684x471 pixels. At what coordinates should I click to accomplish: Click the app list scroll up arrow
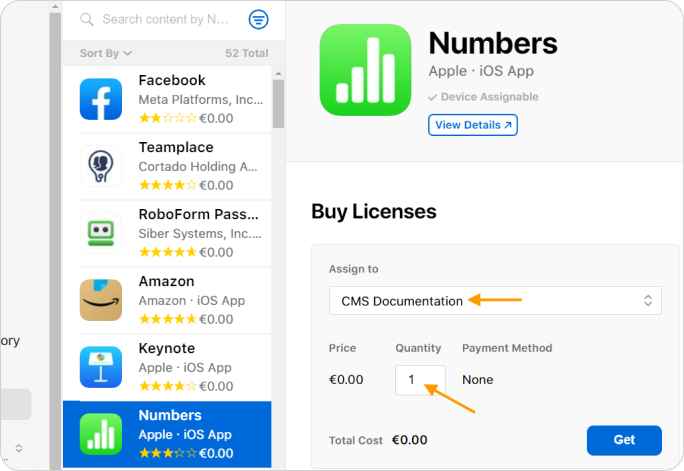tap(278, 73)
